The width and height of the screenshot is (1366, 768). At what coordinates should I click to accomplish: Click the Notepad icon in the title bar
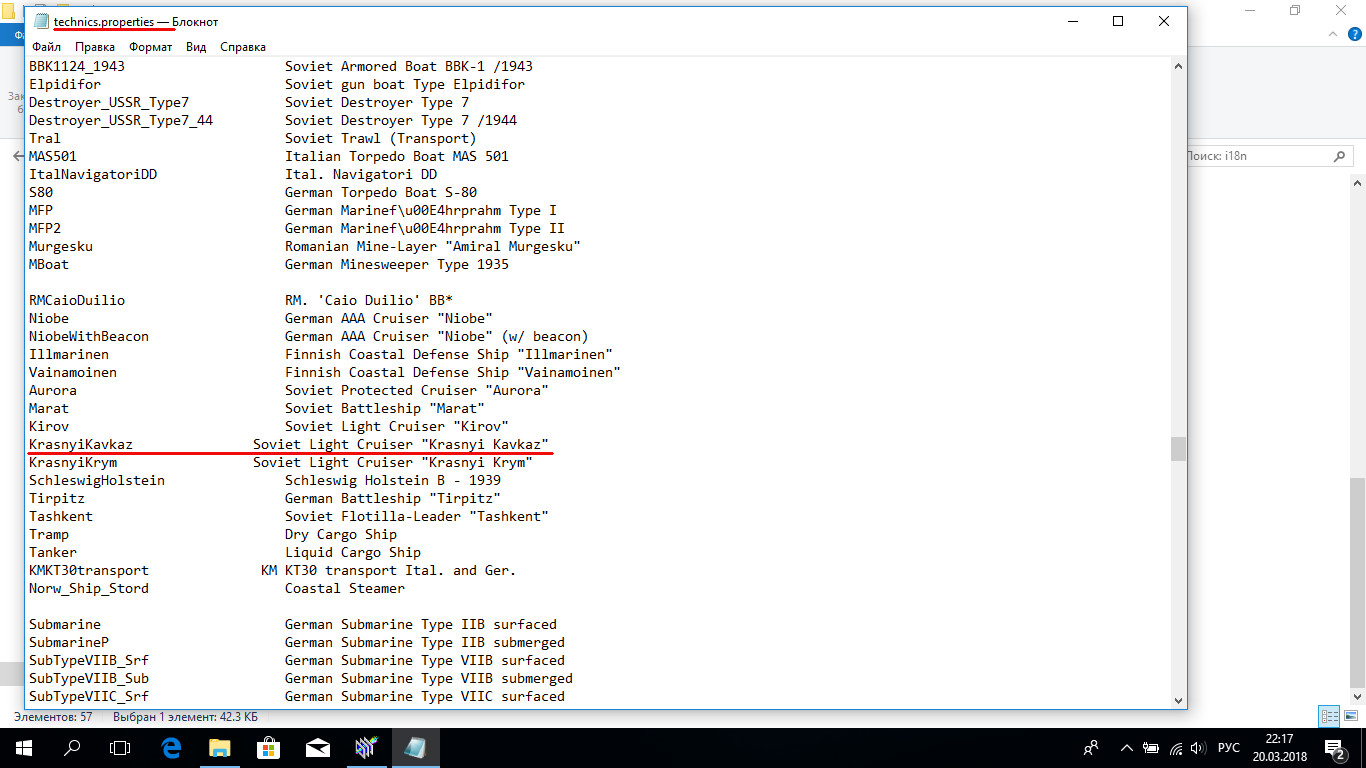coord(41,22)
